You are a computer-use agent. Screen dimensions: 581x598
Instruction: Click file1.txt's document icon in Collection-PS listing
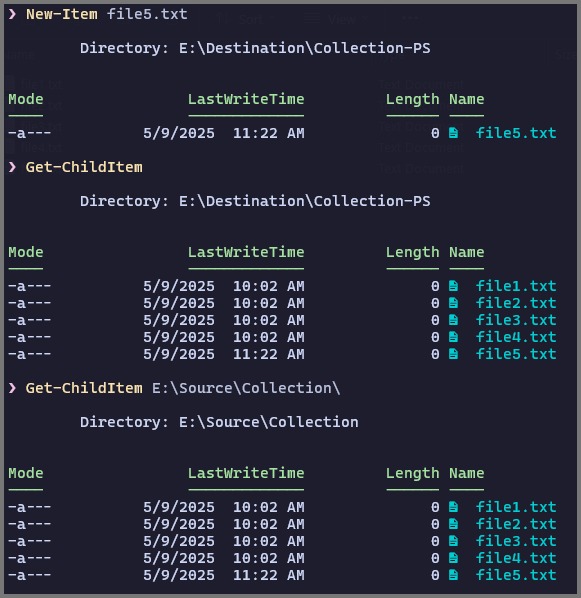click(453, 286)
